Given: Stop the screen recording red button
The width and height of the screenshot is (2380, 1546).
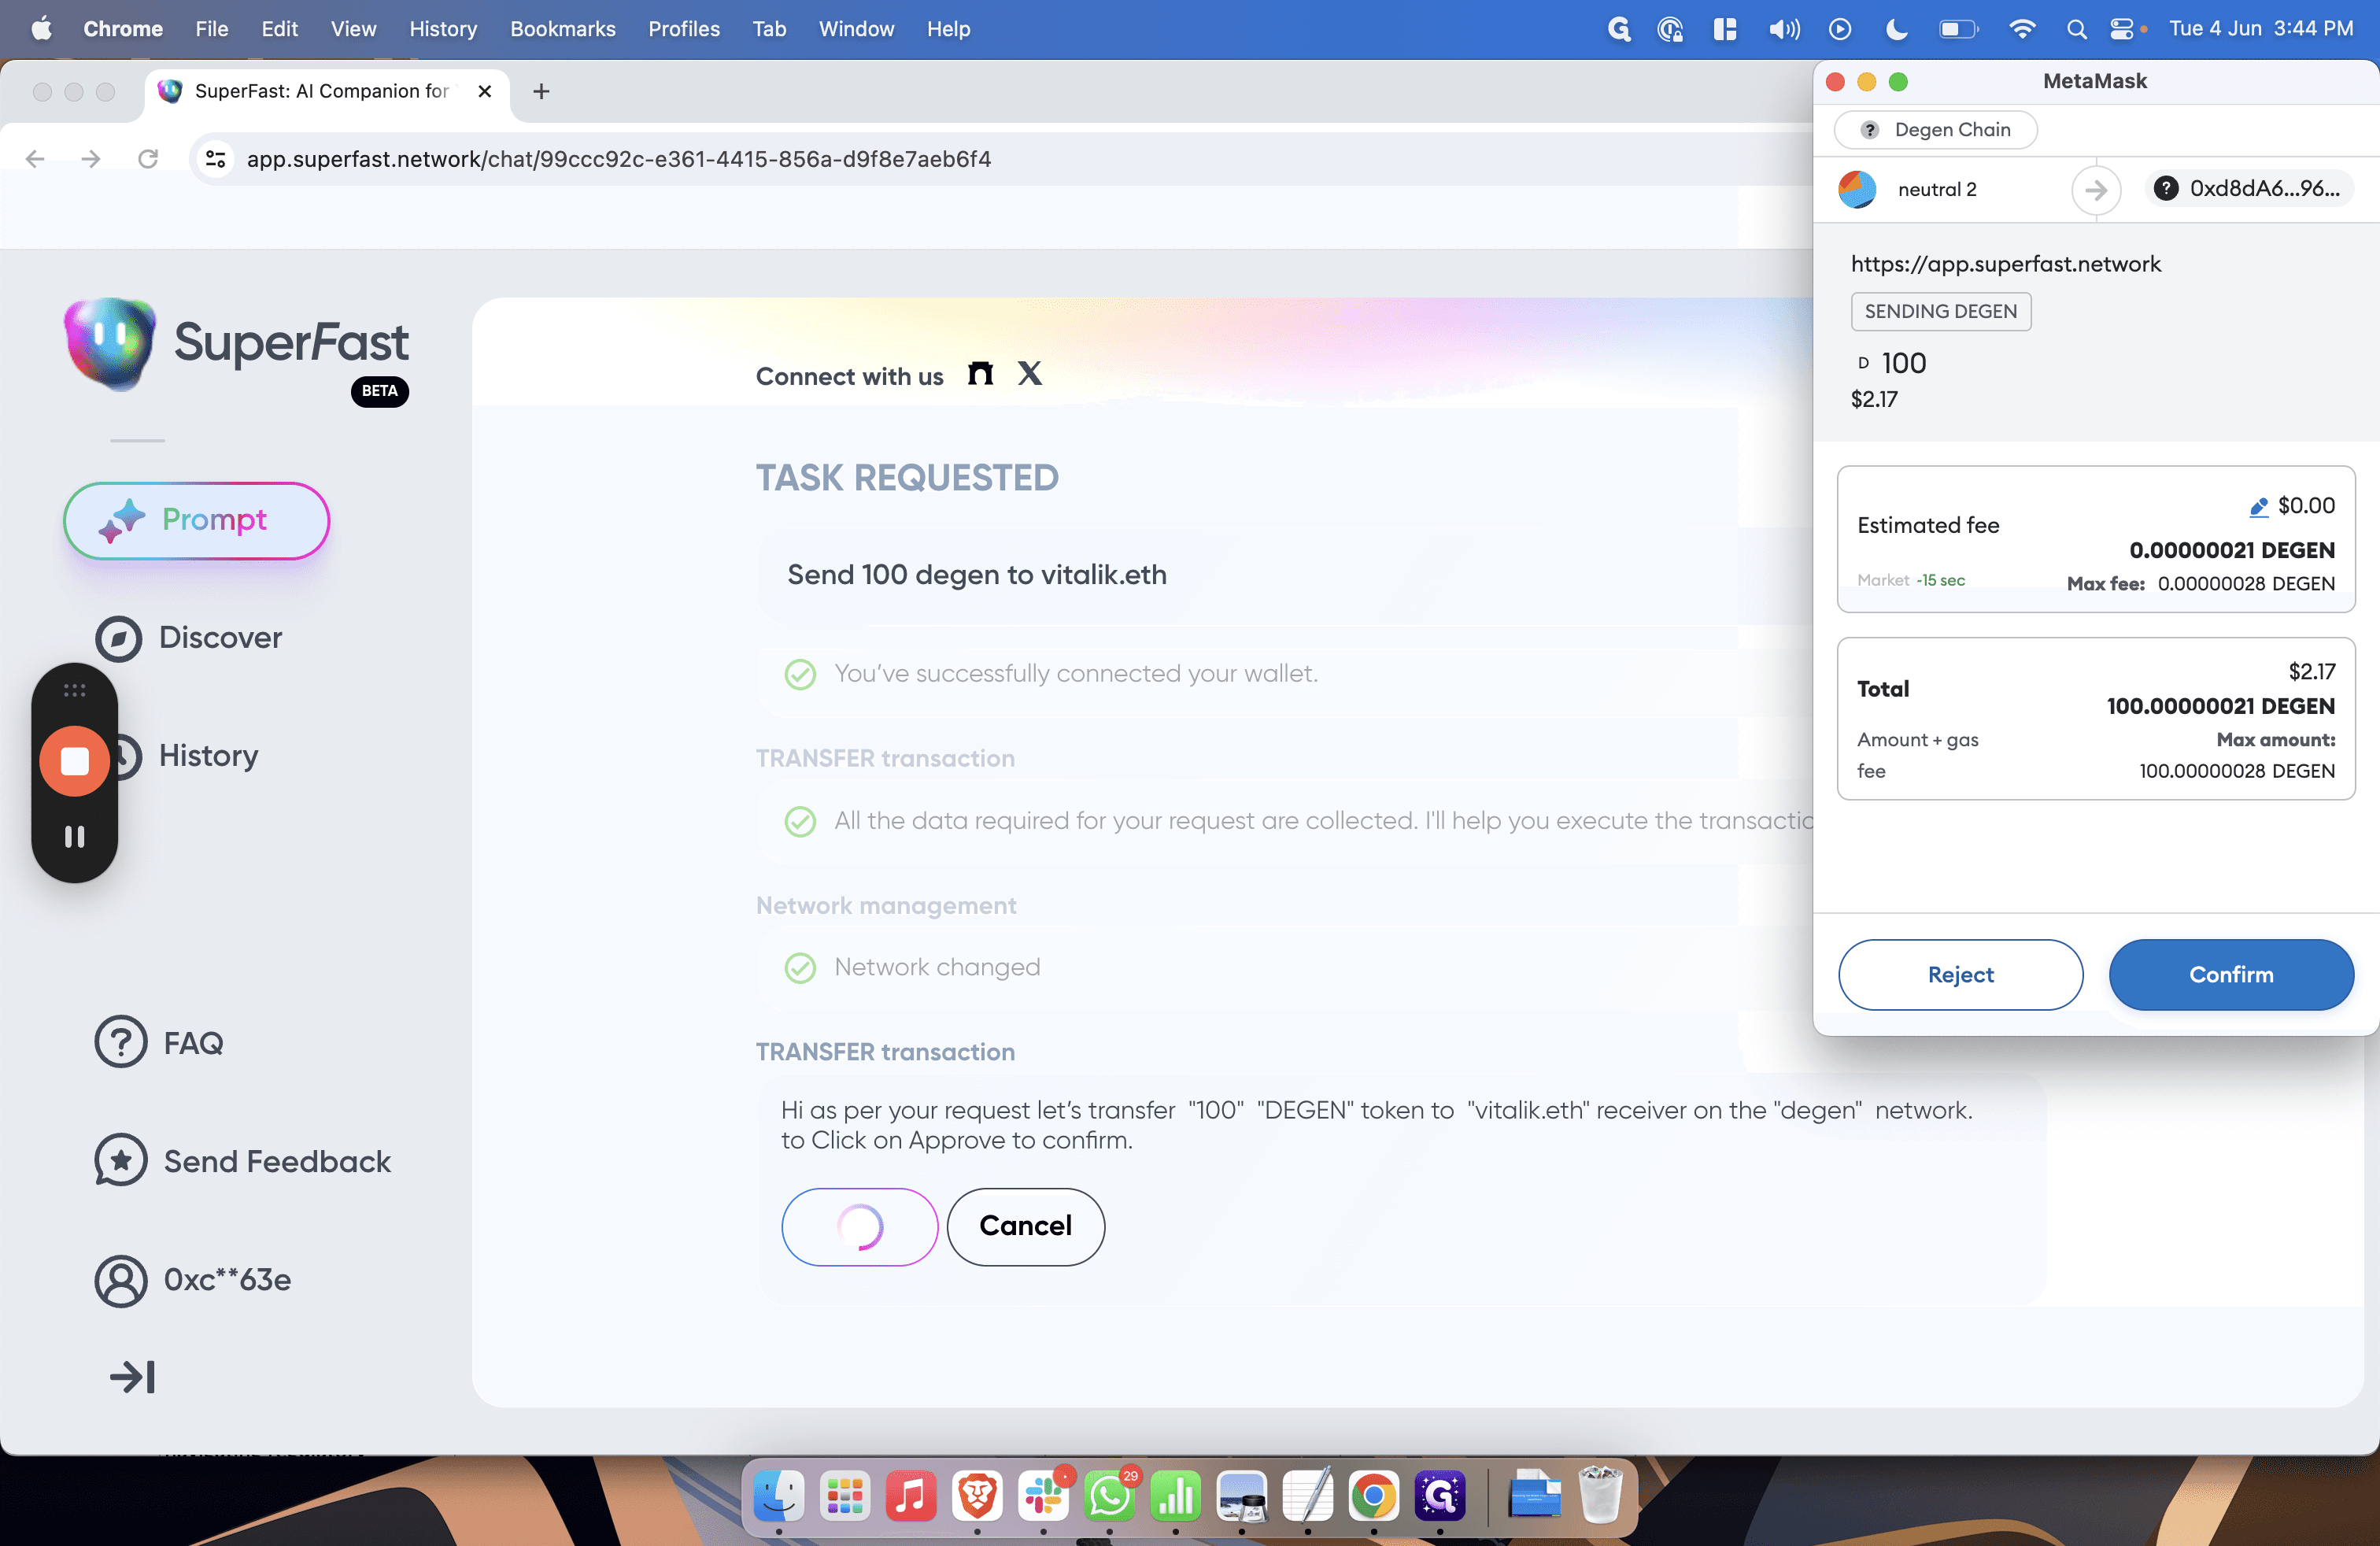Looking at the screenshot, I should point(74,761).
